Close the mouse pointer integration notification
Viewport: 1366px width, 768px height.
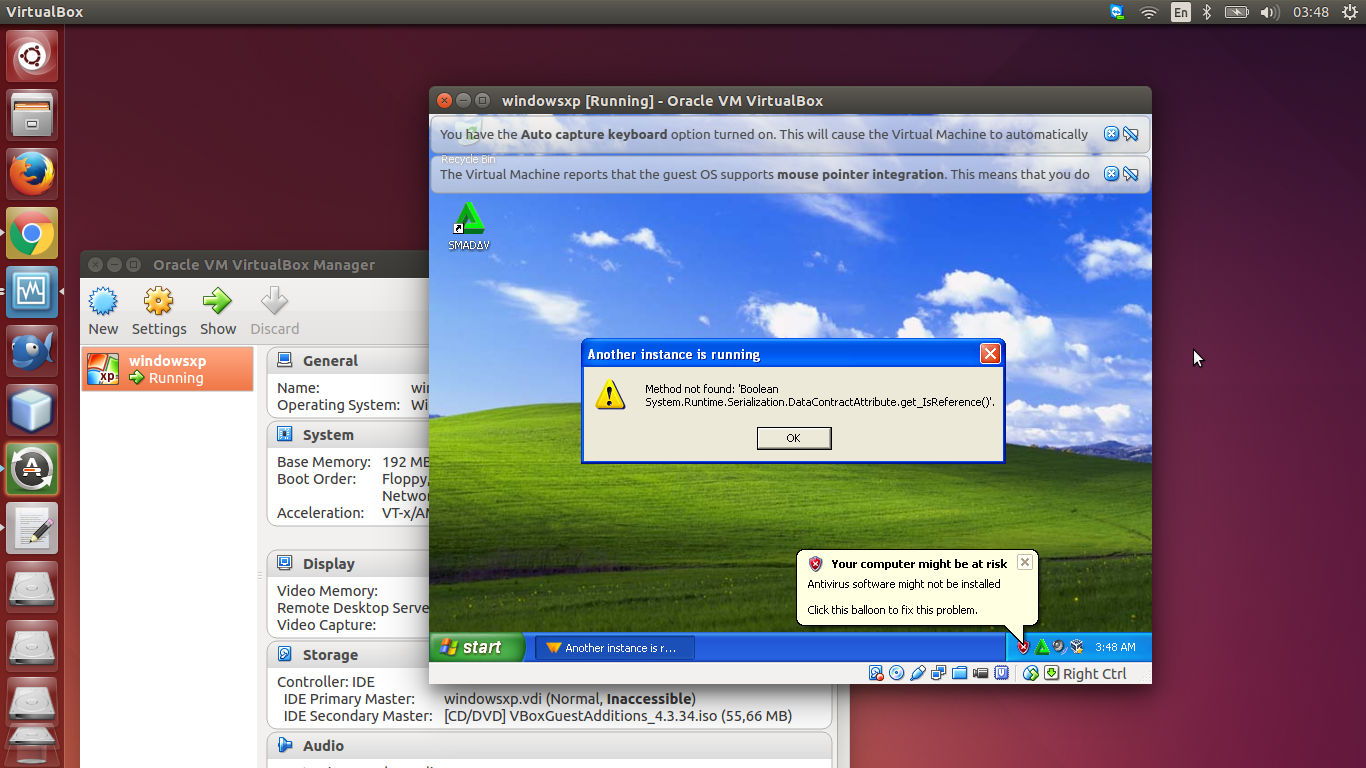tap(1111, 174)
